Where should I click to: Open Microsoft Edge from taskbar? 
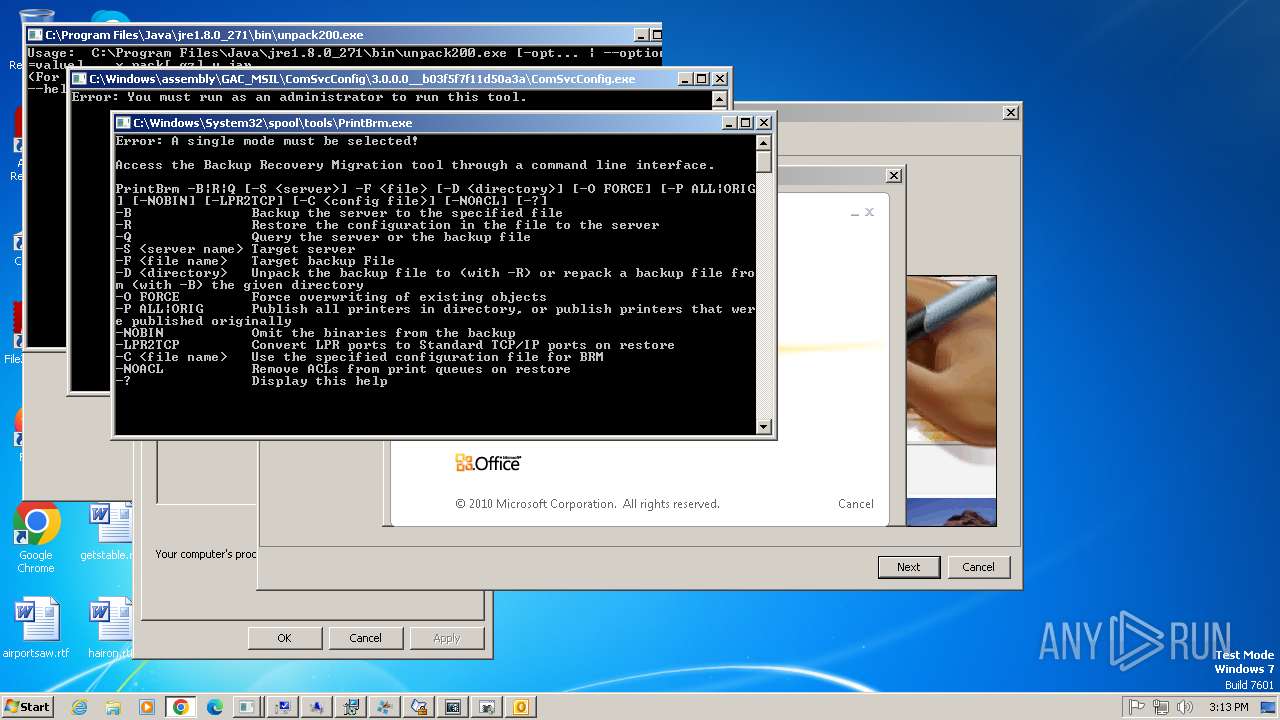pyautogui.click(x=215, y=707)
